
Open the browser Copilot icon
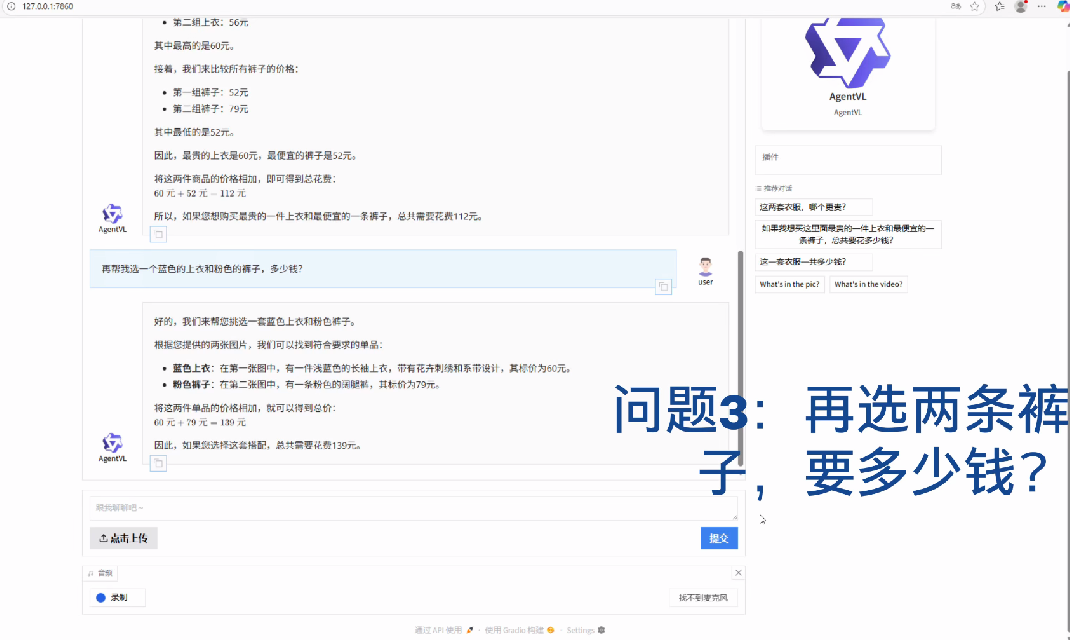click(1062, 6)
